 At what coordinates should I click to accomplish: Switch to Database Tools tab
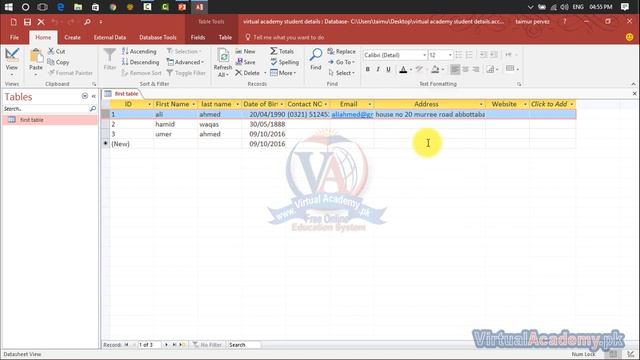point(158,37)
